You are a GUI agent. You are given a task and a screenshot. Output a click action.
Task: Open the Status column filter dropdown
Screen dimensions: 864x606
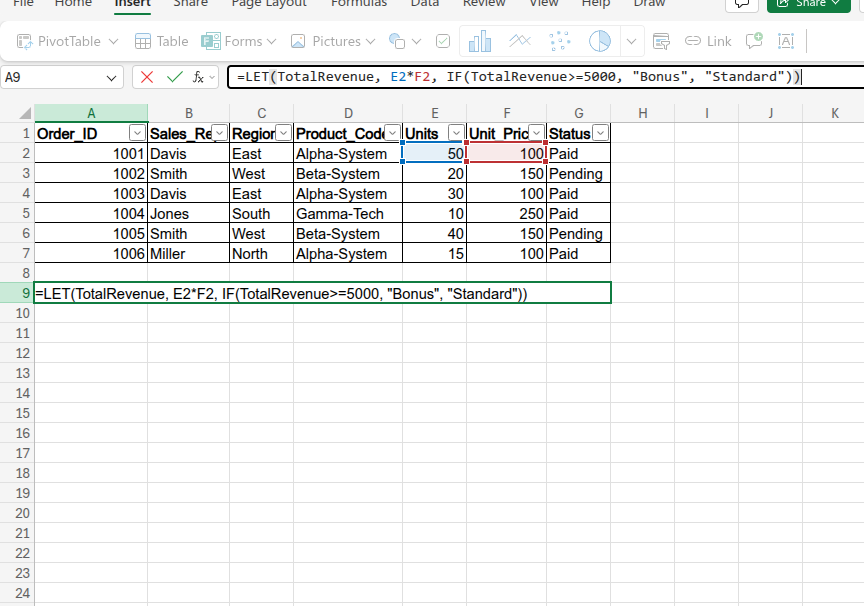click(x=600, y=133)
